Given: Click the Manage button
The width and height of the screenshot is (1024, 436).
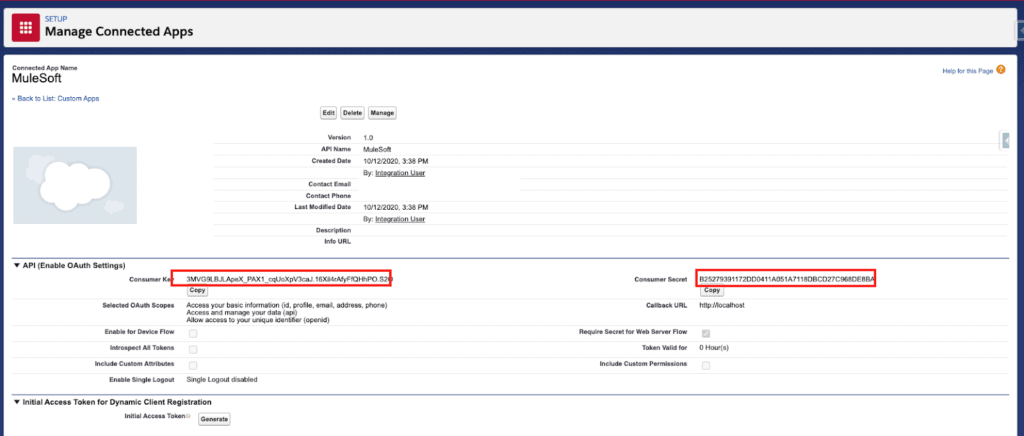Looking at the screenshot, I should (382, 113).
